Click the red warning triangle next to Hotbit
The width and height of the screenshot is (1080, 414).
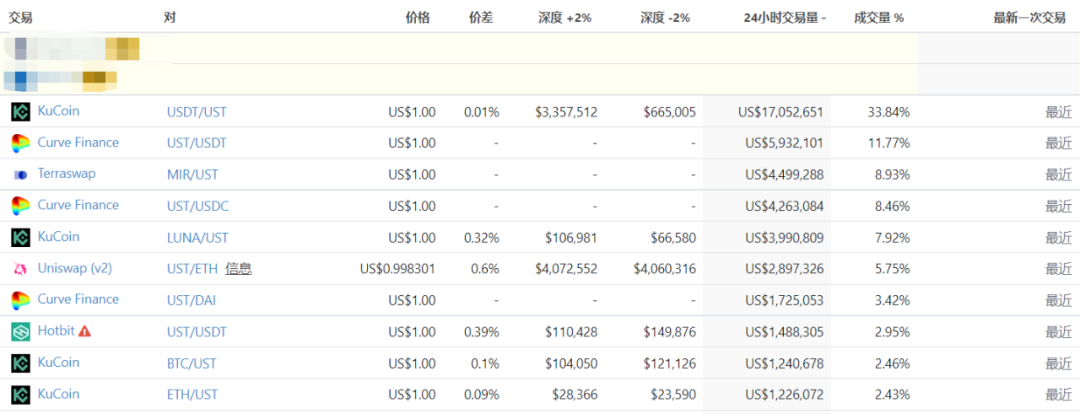click(x=85, y=331)
